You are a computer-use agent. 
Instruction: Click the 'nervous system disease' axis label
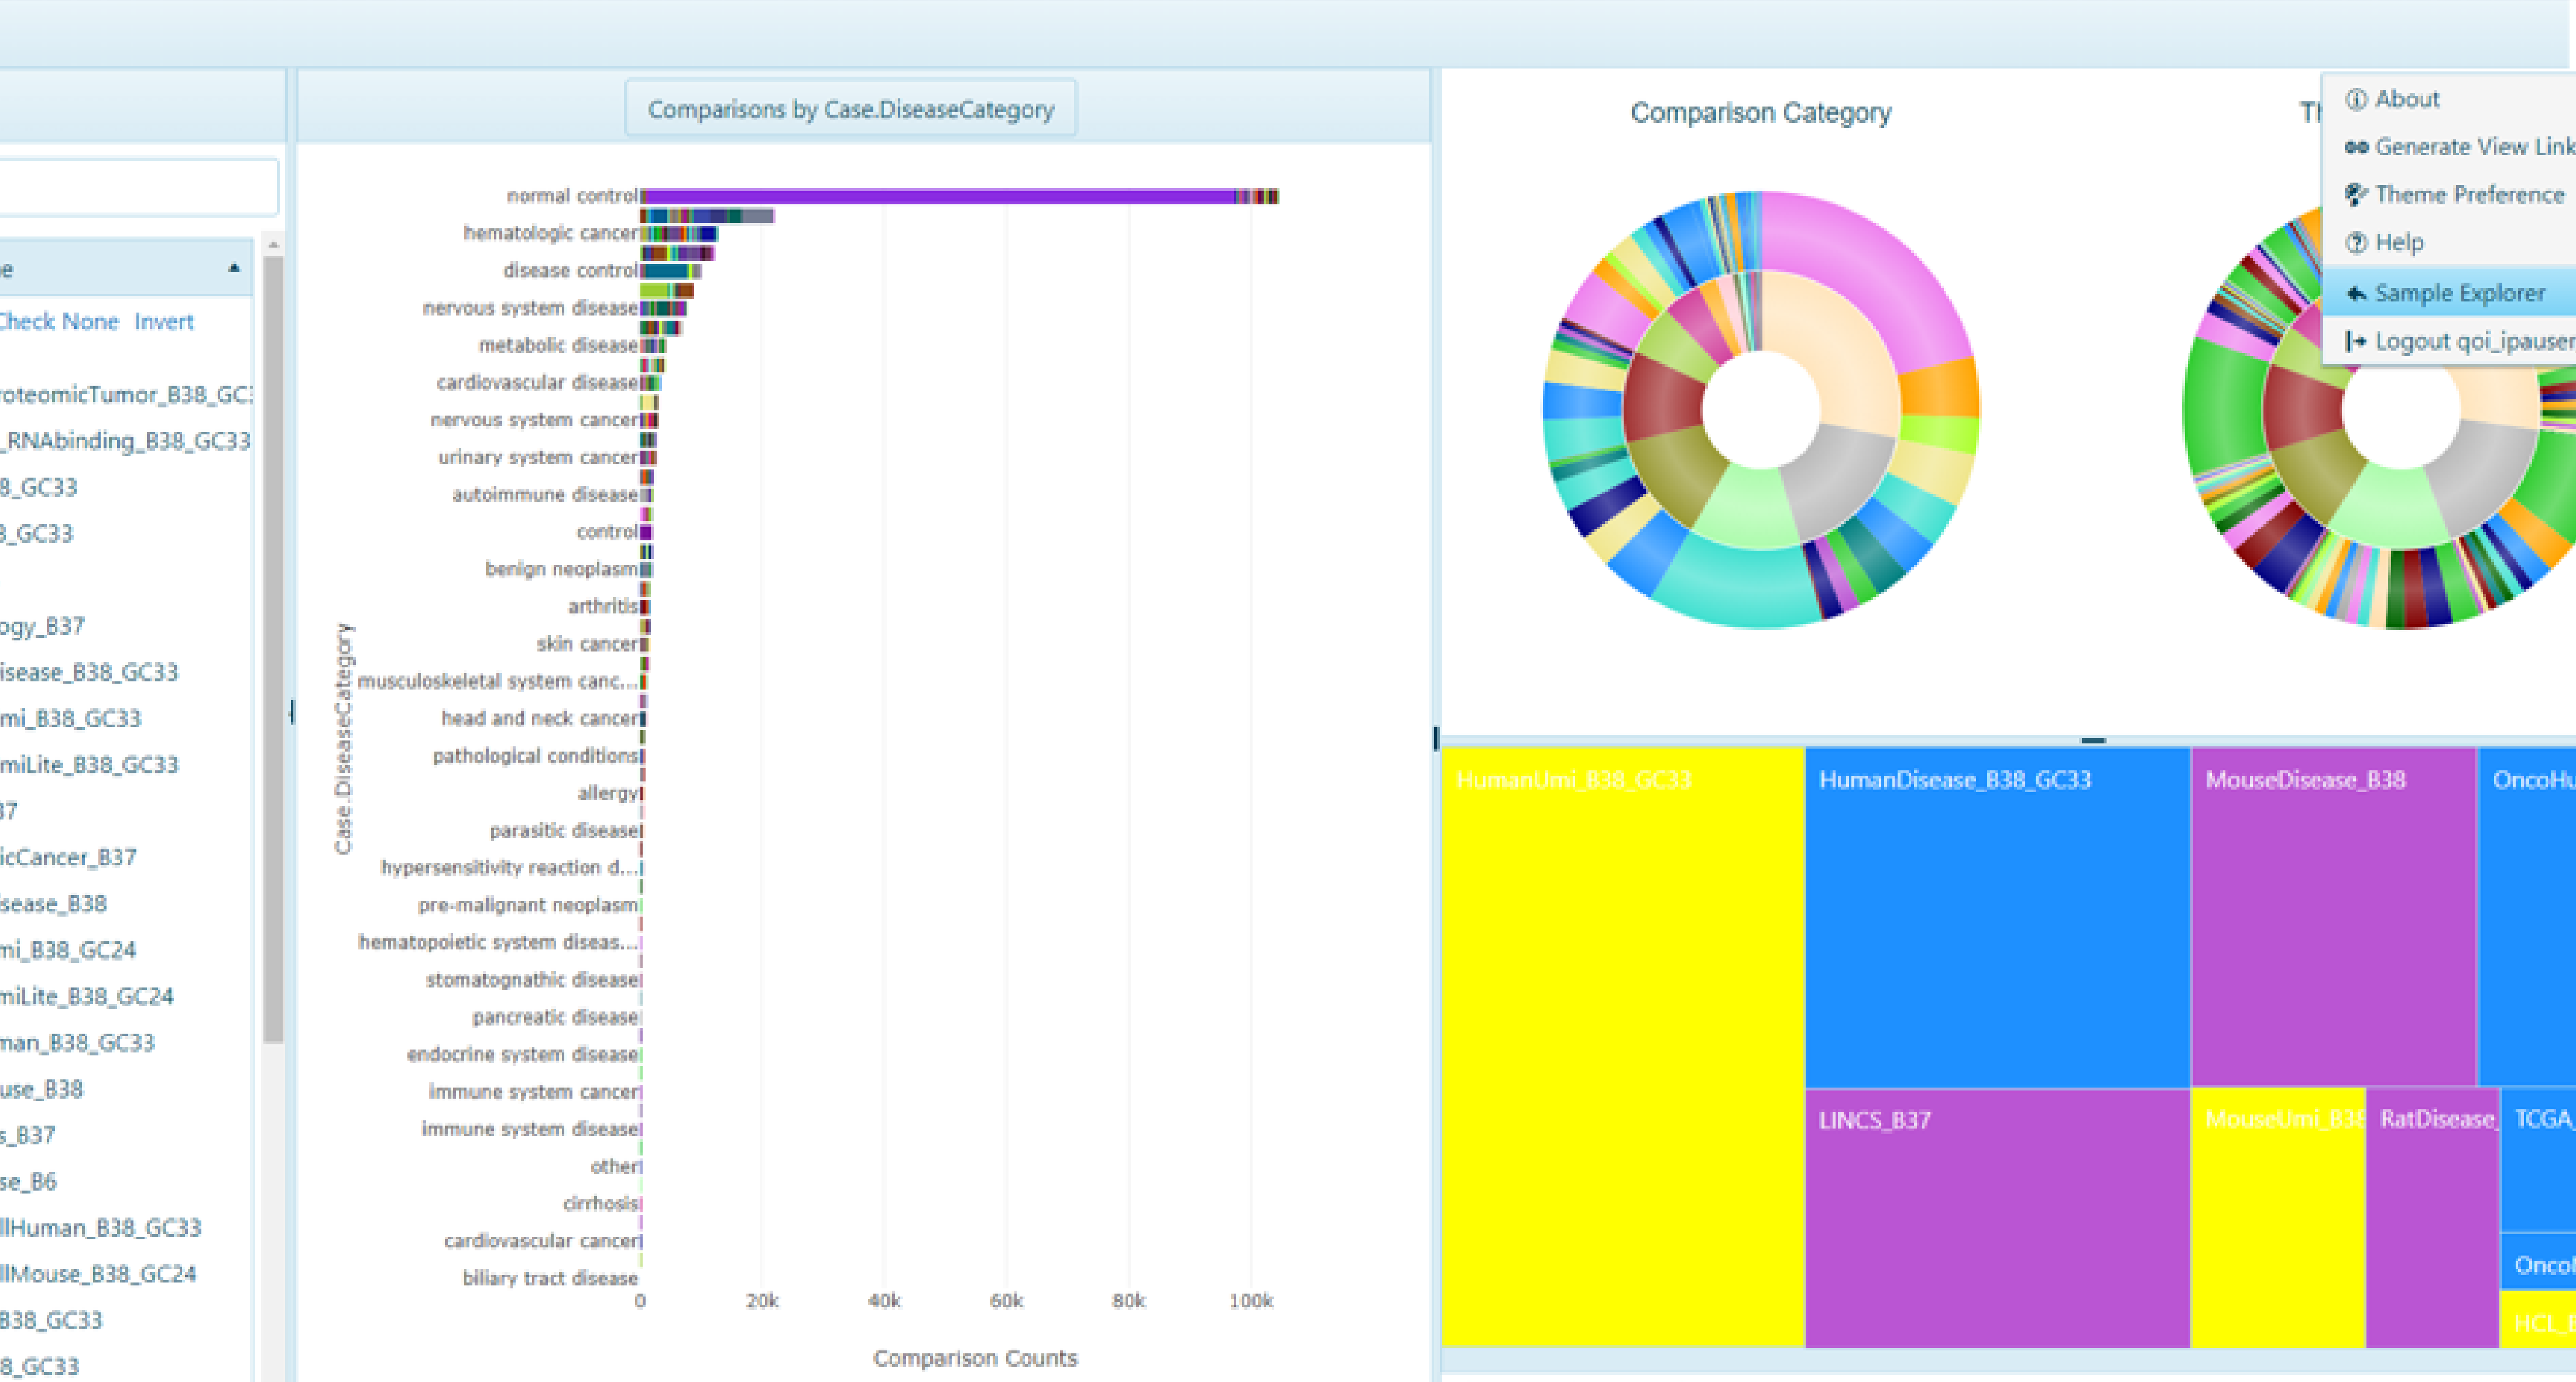530,308
